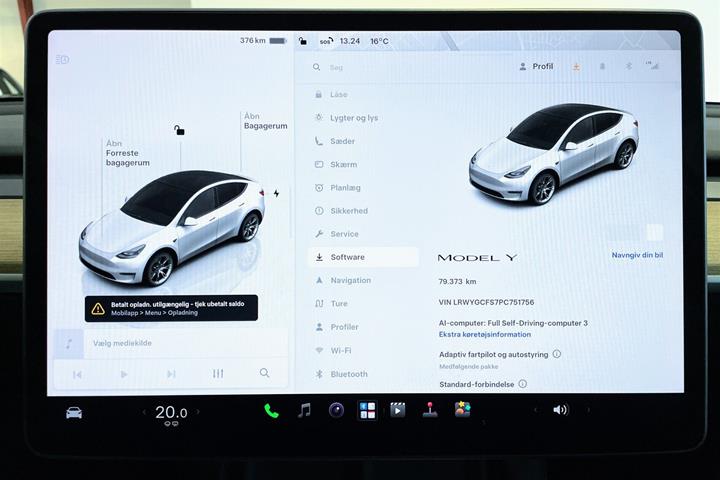The image size is (720, 480).
Task: Skip to next media track
Action: pos(171,374)
